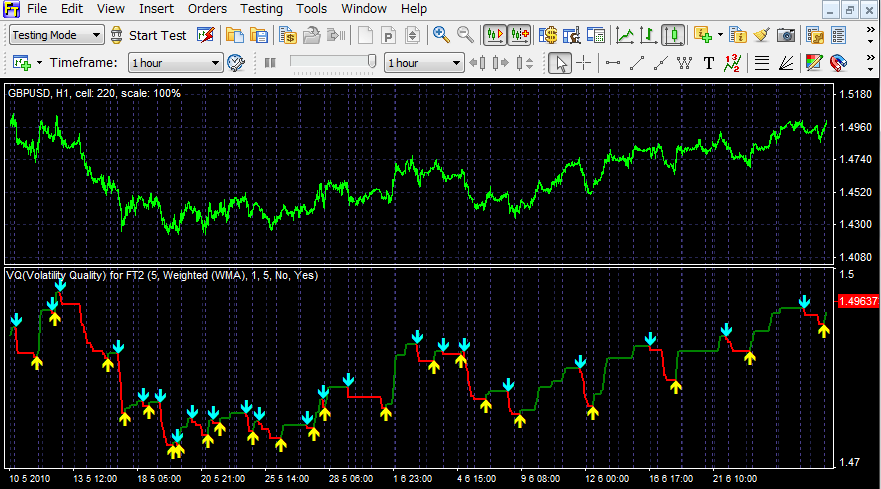The image size is (881, 489).
Task: Select the text label tool
Action: point(709,63)
